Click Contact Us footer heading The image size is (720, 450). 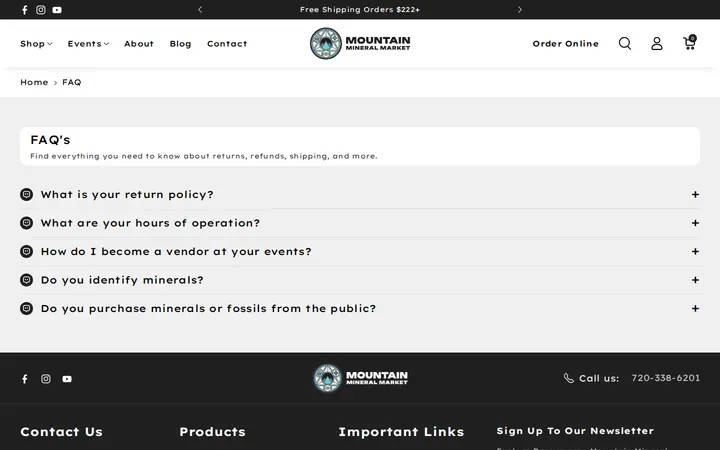pyautogui.click(x=62, y=432)
